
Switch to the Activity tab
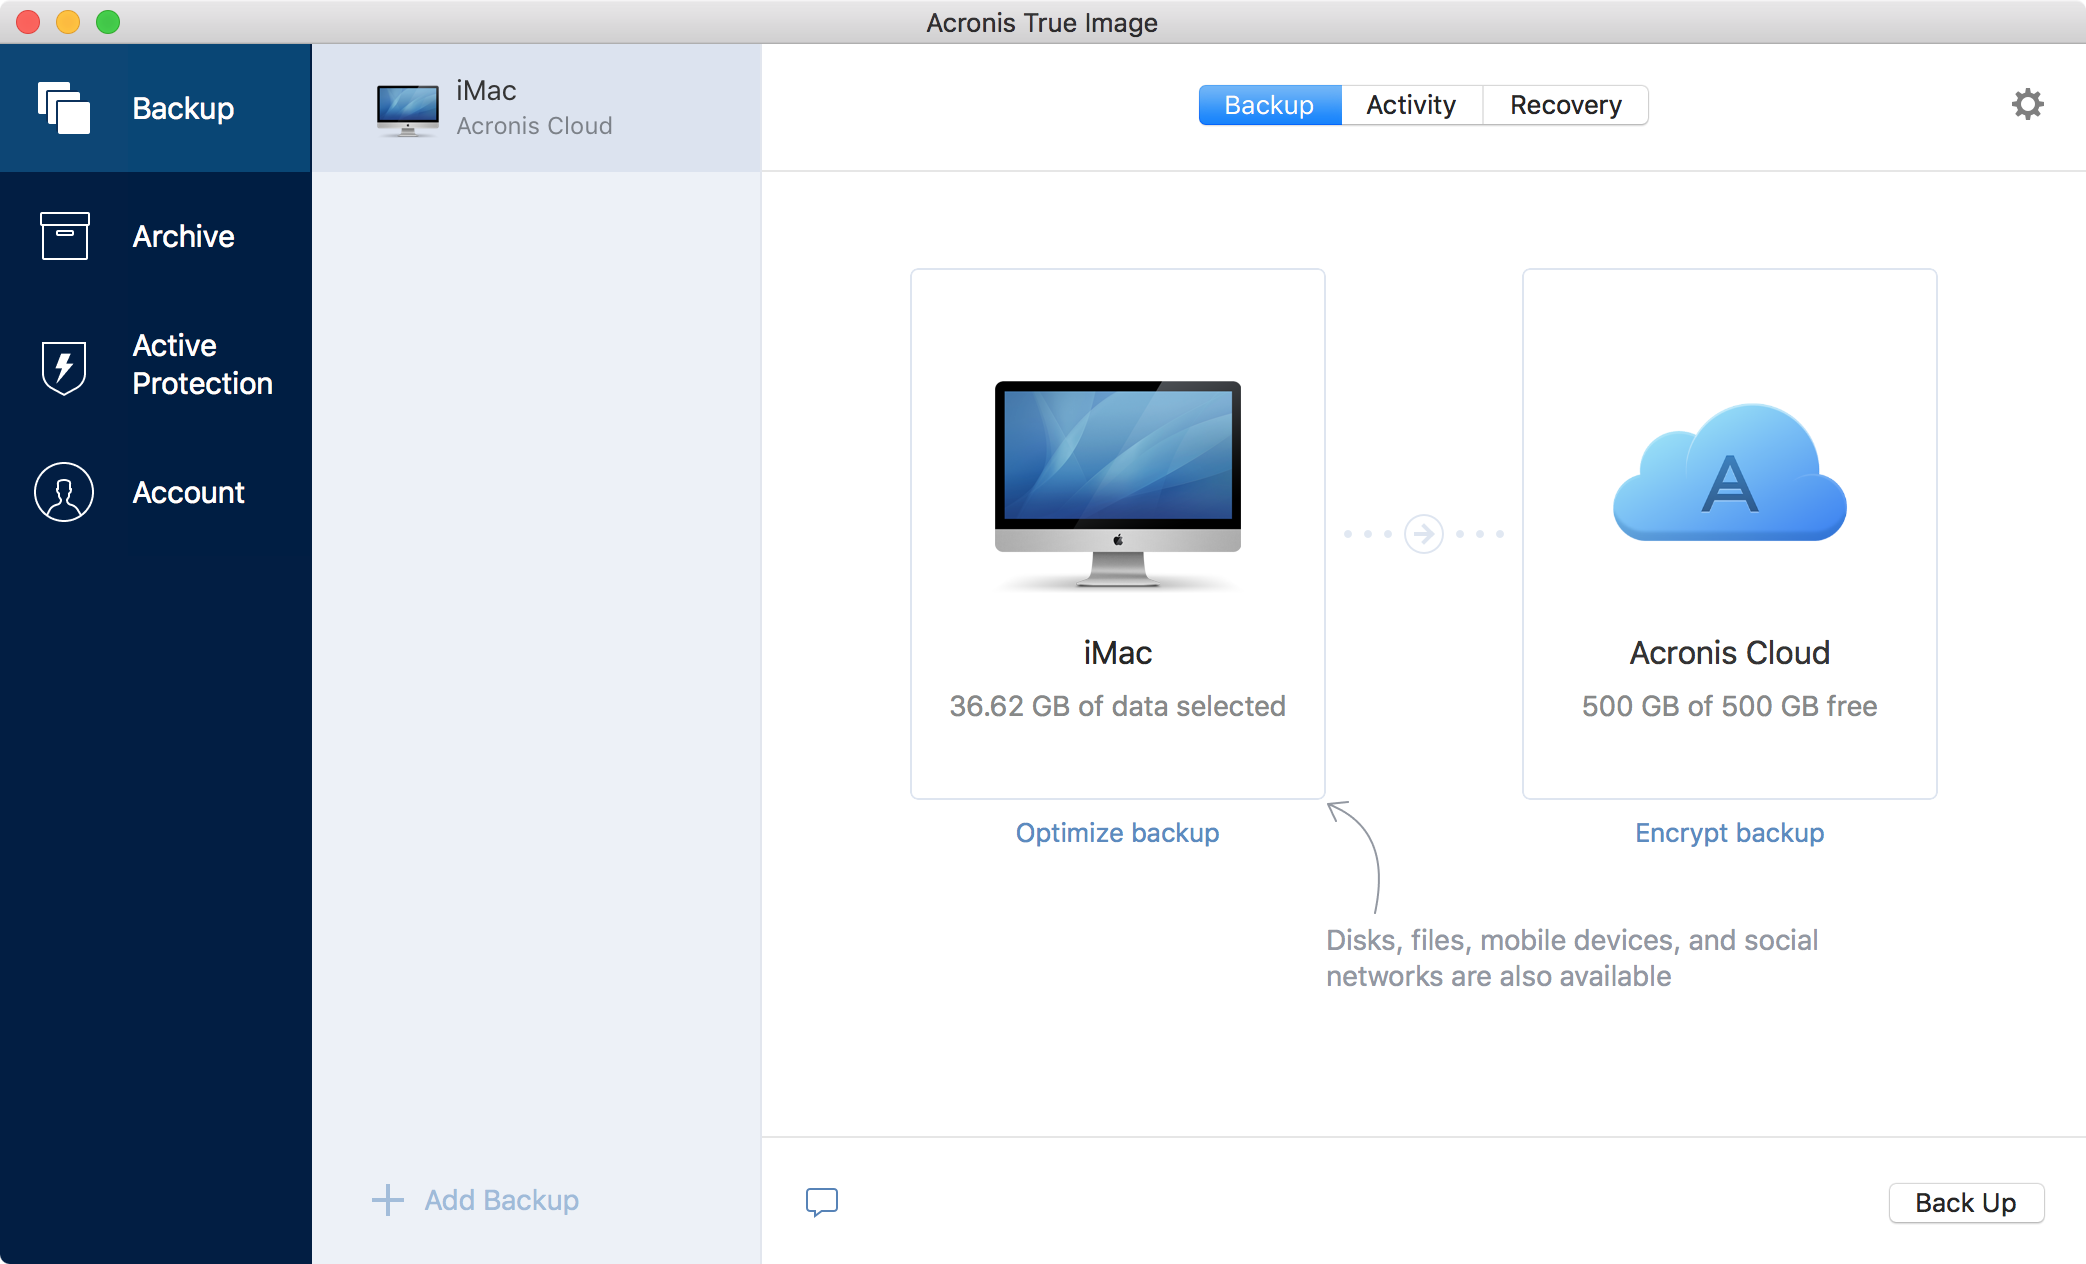point(1408,104)
